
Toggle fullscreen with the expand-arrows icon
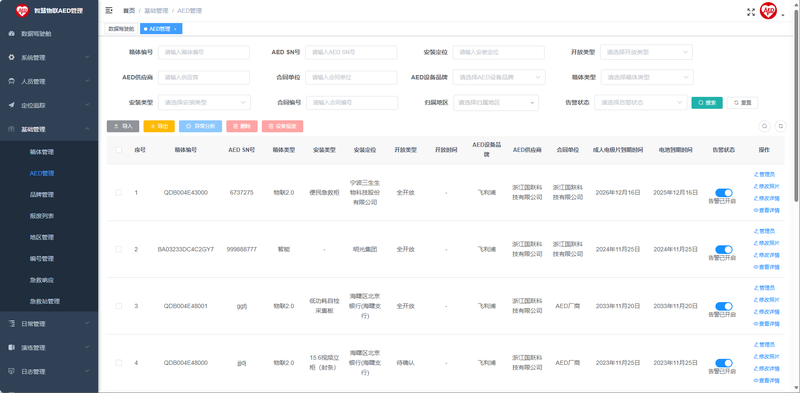751,12
